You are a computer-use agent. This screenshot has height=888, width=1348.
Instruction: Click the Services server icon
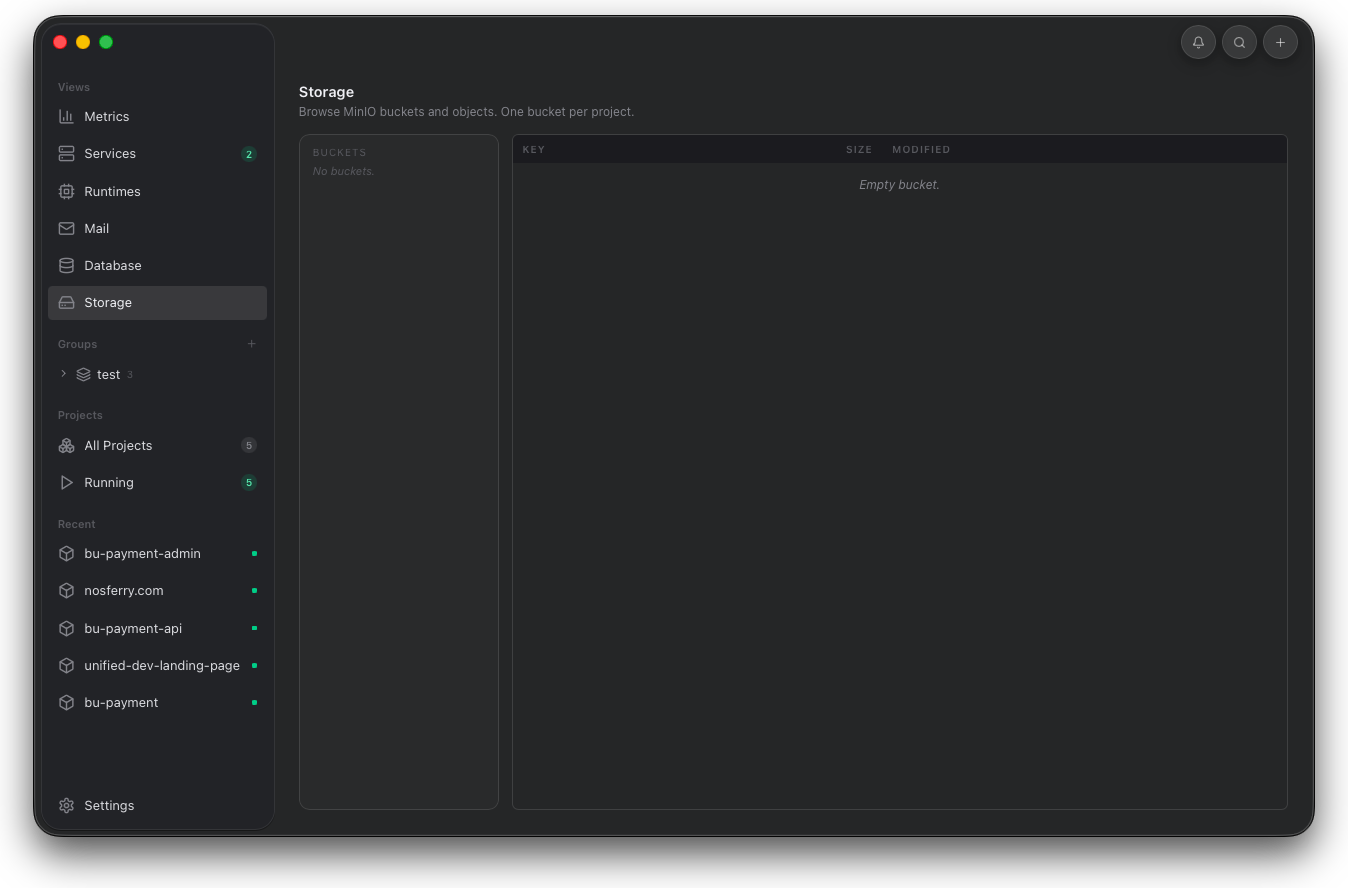tap(66, 153)
